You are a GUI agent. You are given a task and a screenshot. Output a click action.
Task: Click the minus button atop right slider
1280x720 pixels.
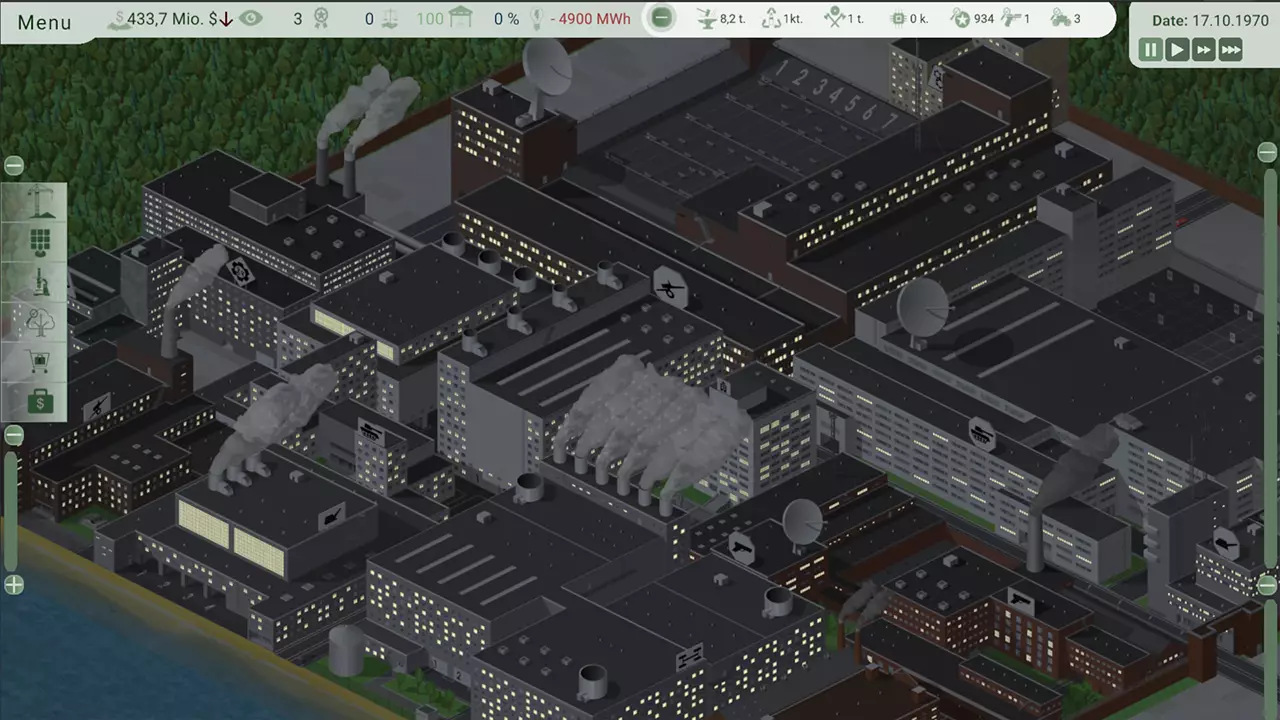(x=1267, y=152)
